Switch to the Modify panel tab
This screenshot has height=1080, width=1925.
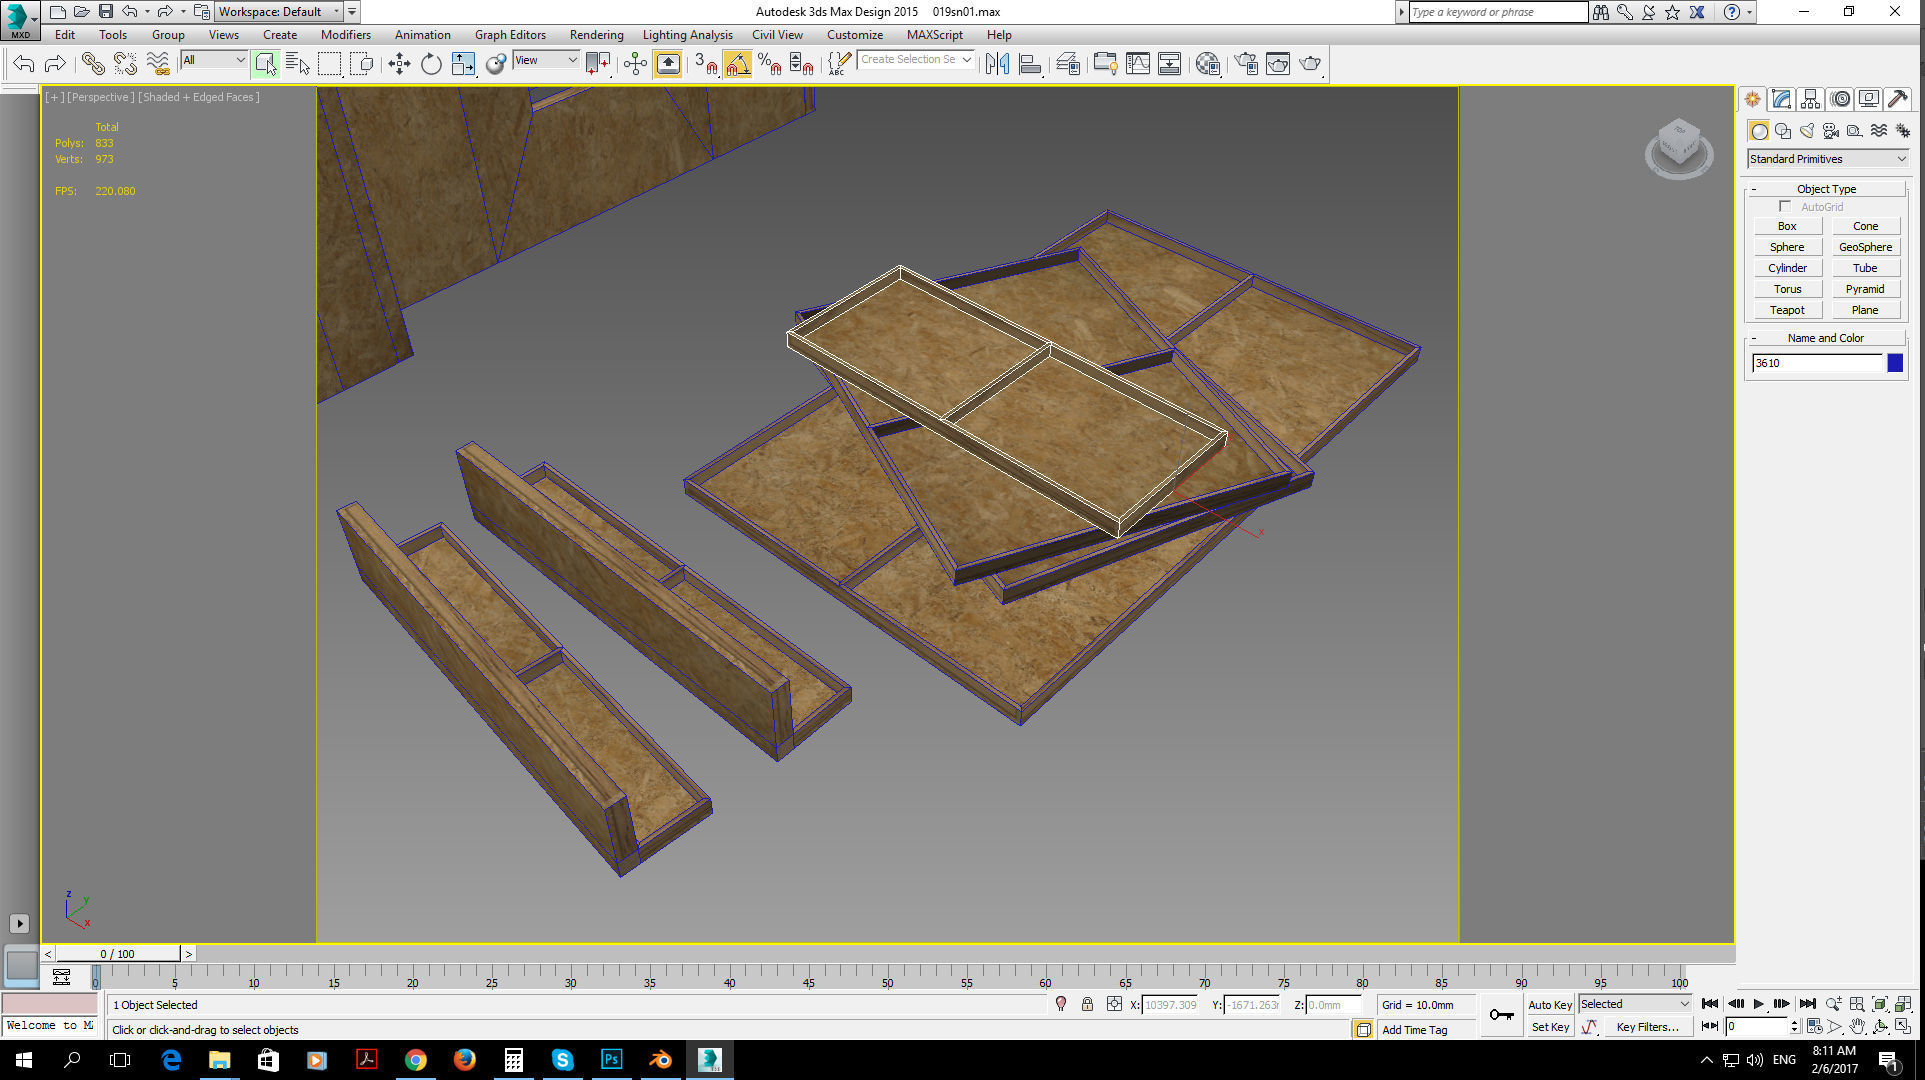[1781, 99]
